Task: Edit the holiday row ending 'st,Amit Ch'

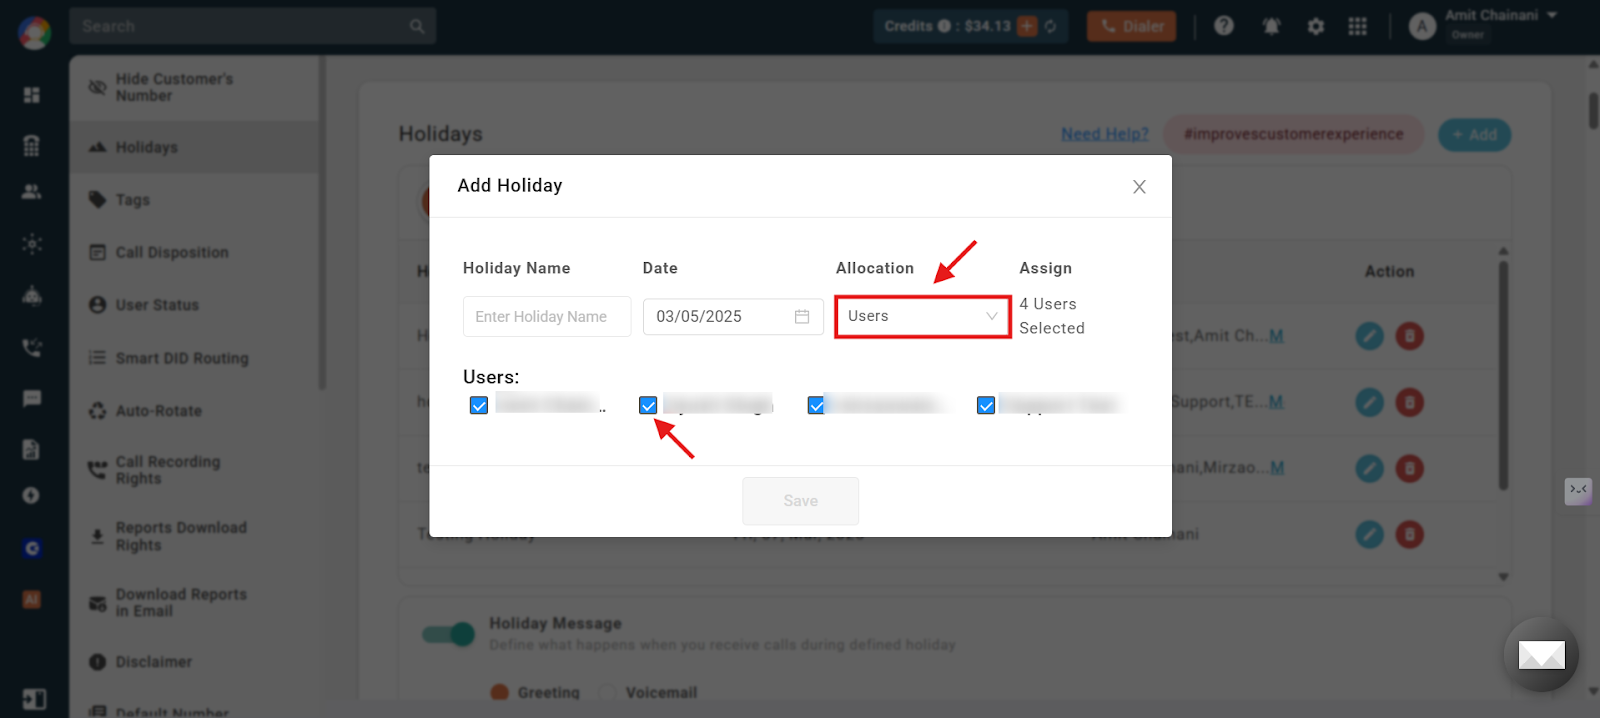Action: pyautogui.click(x=1369, y=336)
